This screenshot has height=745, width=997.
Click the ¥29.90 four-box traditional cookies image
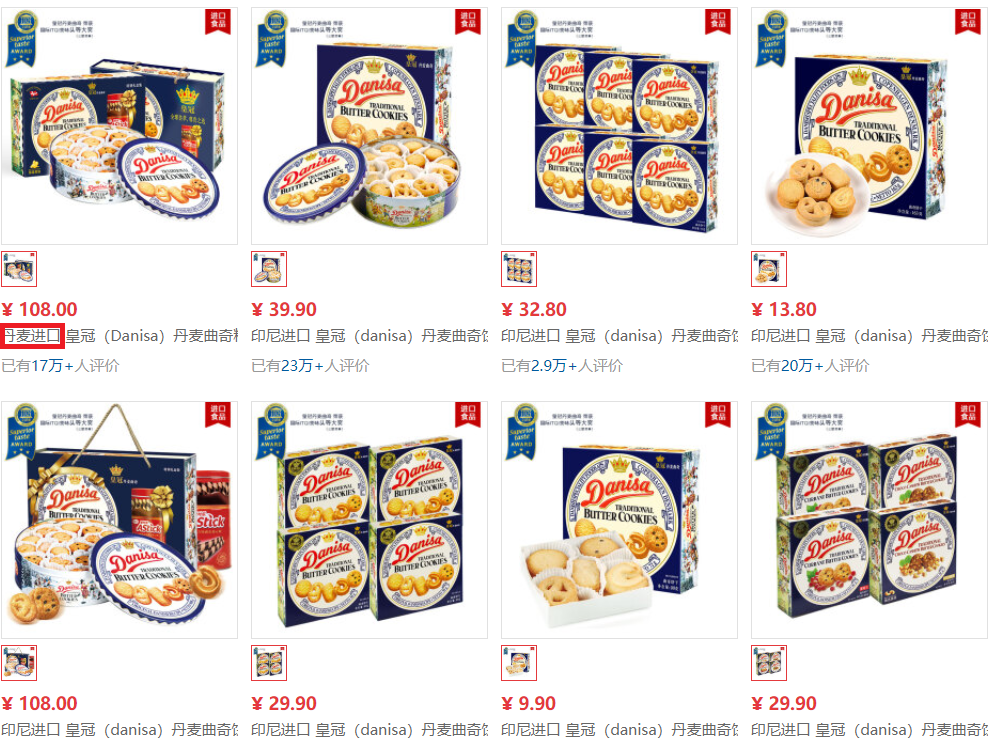(369, 520)
